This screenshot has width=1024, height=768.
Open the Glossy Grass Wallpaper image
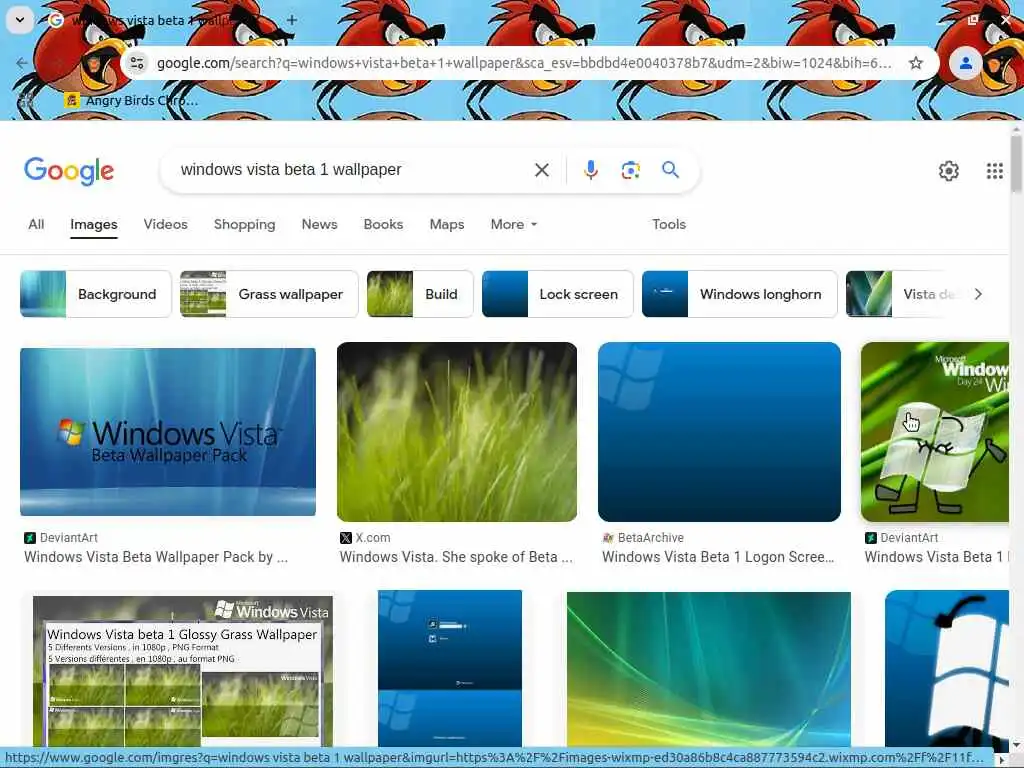[183, 671]
